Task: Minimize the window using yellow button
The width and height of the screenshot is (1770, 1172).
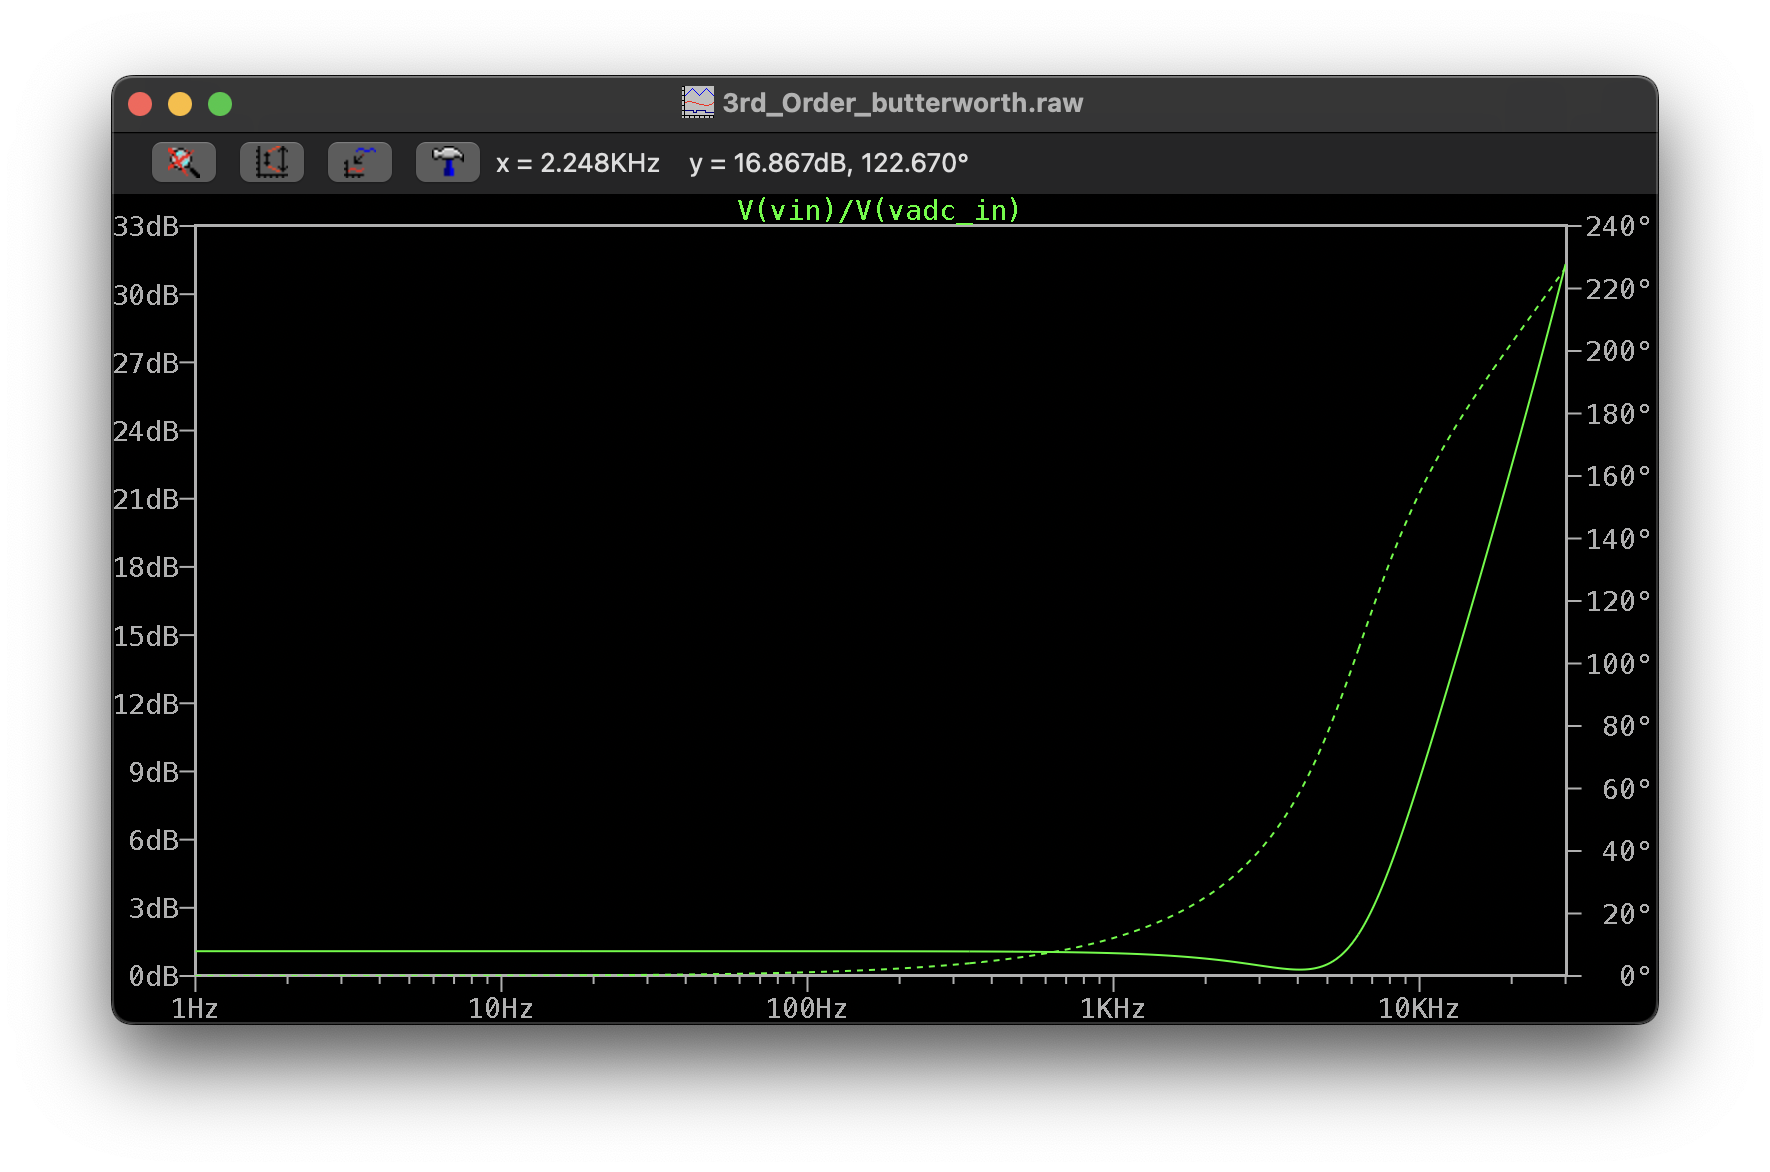Action: pos(180,104)
